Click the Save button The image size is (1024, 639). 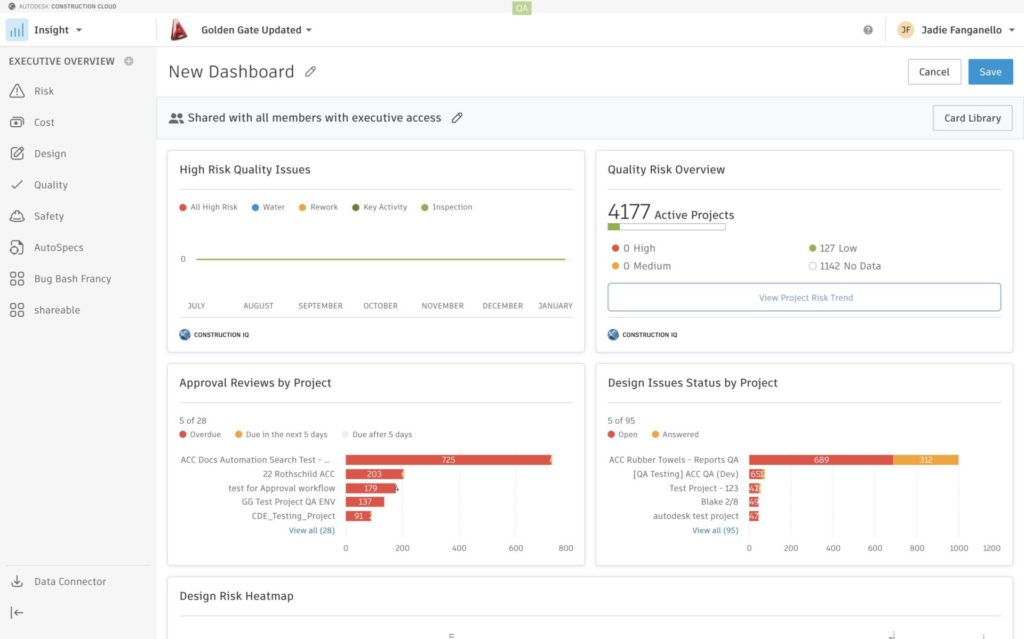pyautogui.click(x=990, y=72)
